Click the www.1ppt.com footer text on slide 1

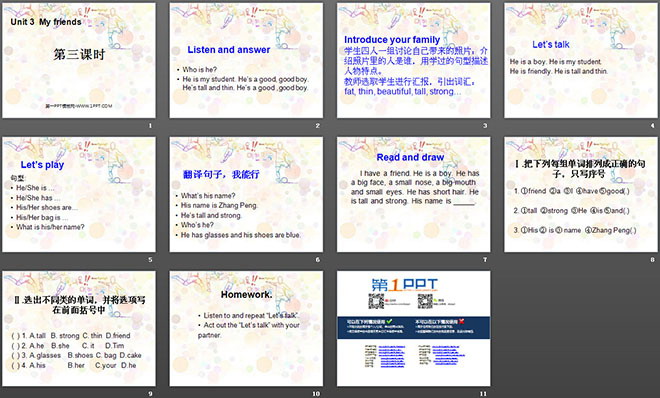click(x=79, y=106)
